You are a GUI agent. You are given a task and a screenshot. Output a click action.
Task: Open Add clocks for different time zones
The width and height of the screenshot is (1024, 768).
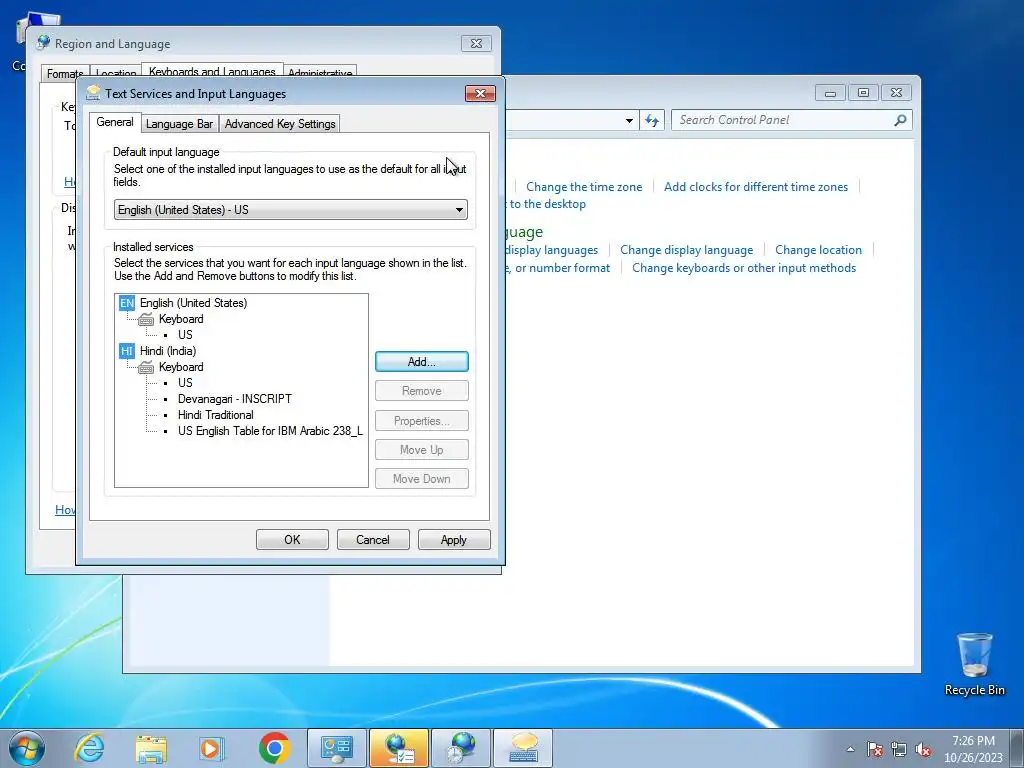[756, 187]
